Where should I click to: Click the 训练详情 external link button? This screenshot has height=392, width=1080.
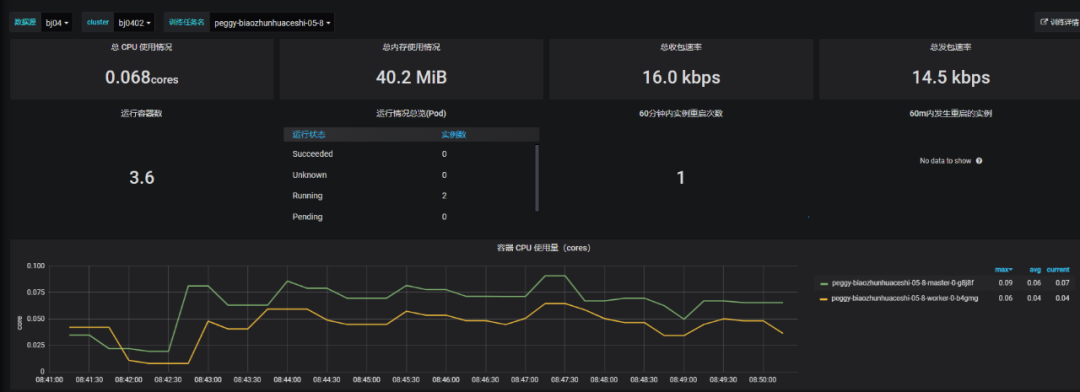(x=1058, y=22)
